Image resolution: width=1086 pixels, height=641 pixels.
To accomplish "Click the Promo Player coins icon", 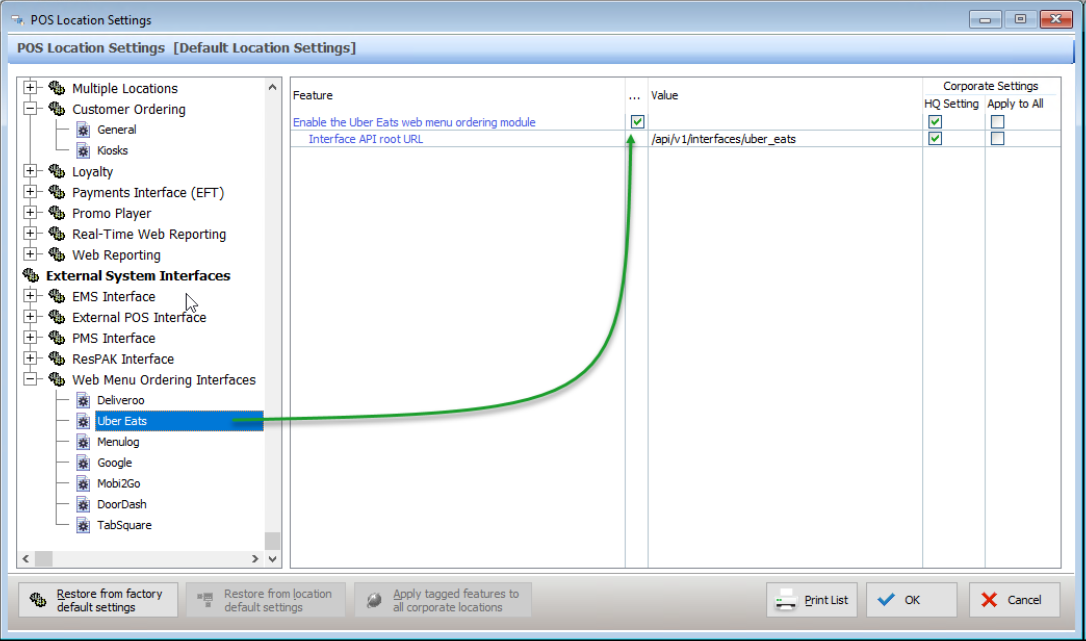I will (57, 214).
